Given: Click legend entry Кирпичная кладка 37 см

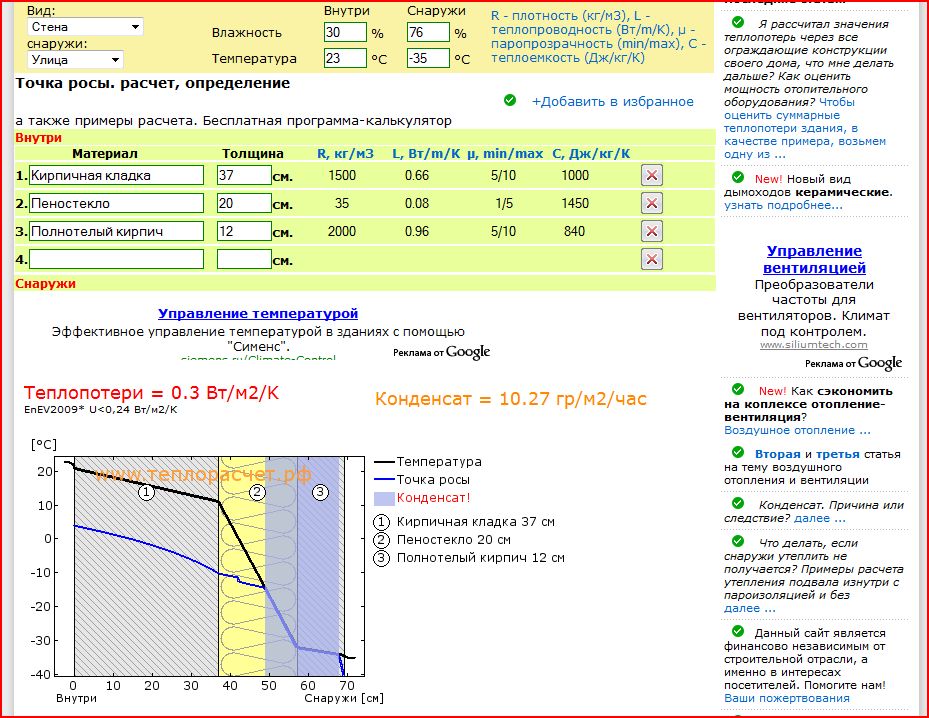Looking at the screenshot, I should coord(464,522).
